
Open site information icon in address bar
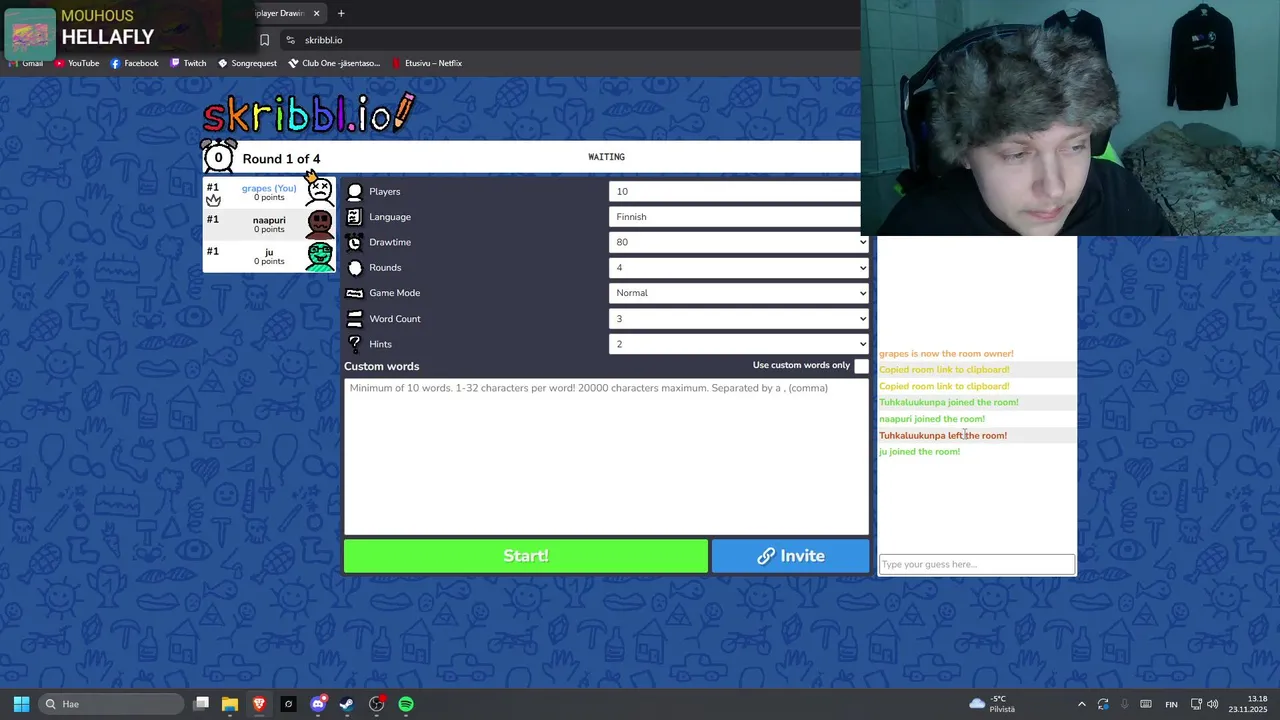click(290, 40)
